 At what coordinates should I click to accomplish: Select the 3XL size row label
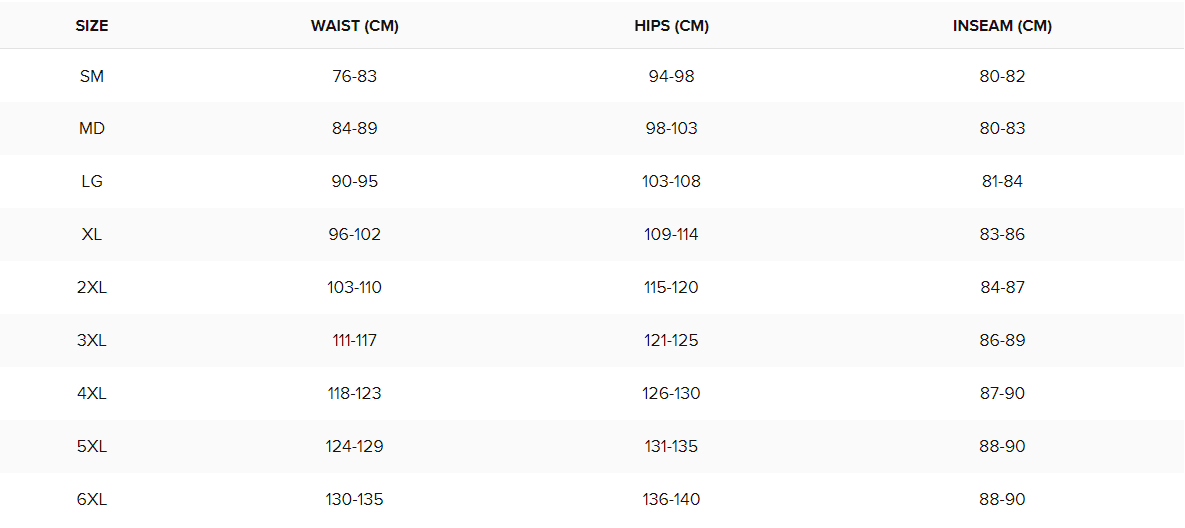tap(91, 341)
